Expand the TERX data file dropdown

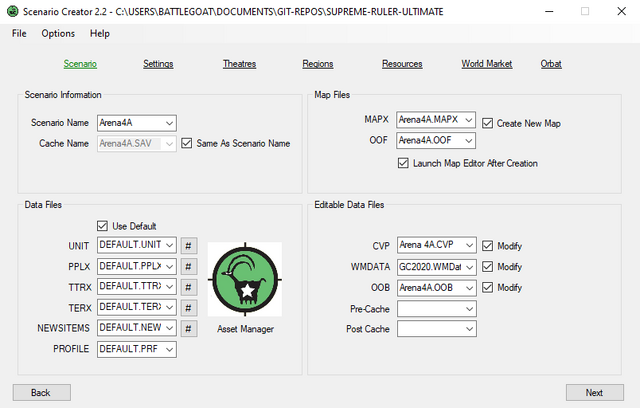pos(169,307)
